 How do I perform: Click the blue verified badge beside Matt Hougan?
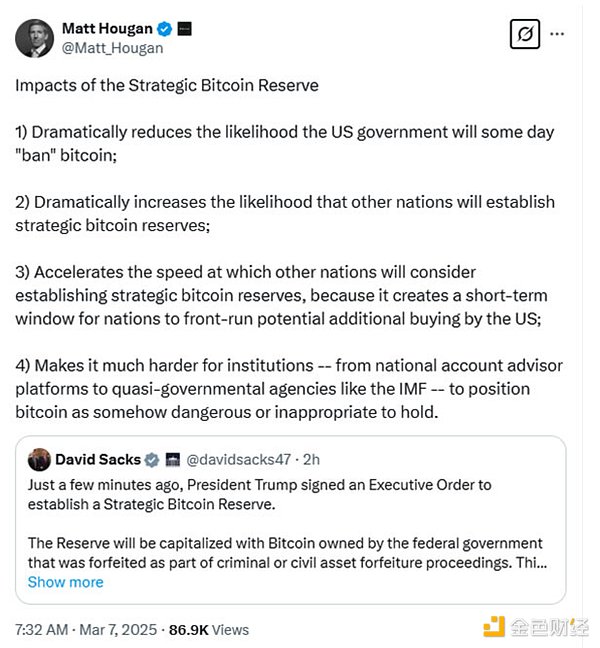(x=165, y=28)
